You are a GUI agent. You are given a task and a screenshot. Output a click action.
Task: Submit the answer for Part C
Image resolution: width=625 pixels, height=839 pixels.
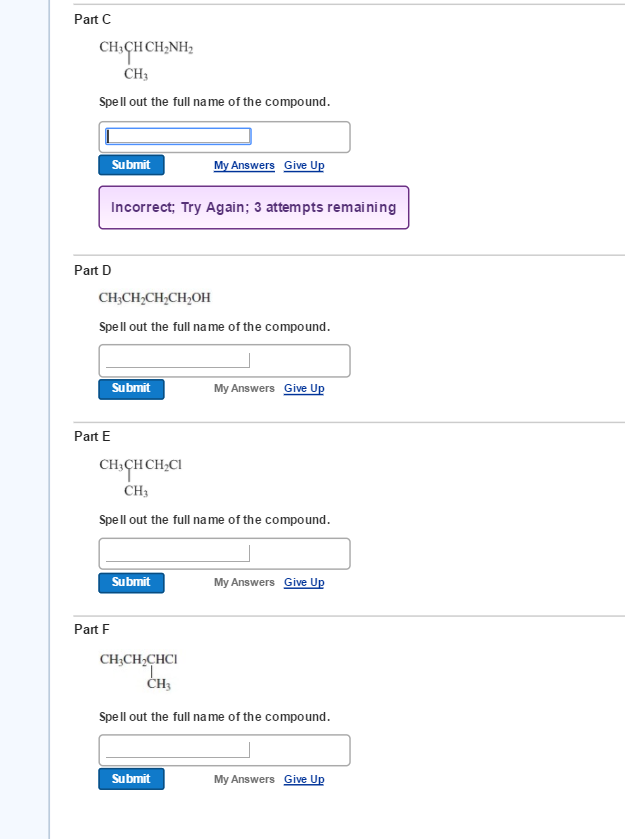(x=131, y=164)
